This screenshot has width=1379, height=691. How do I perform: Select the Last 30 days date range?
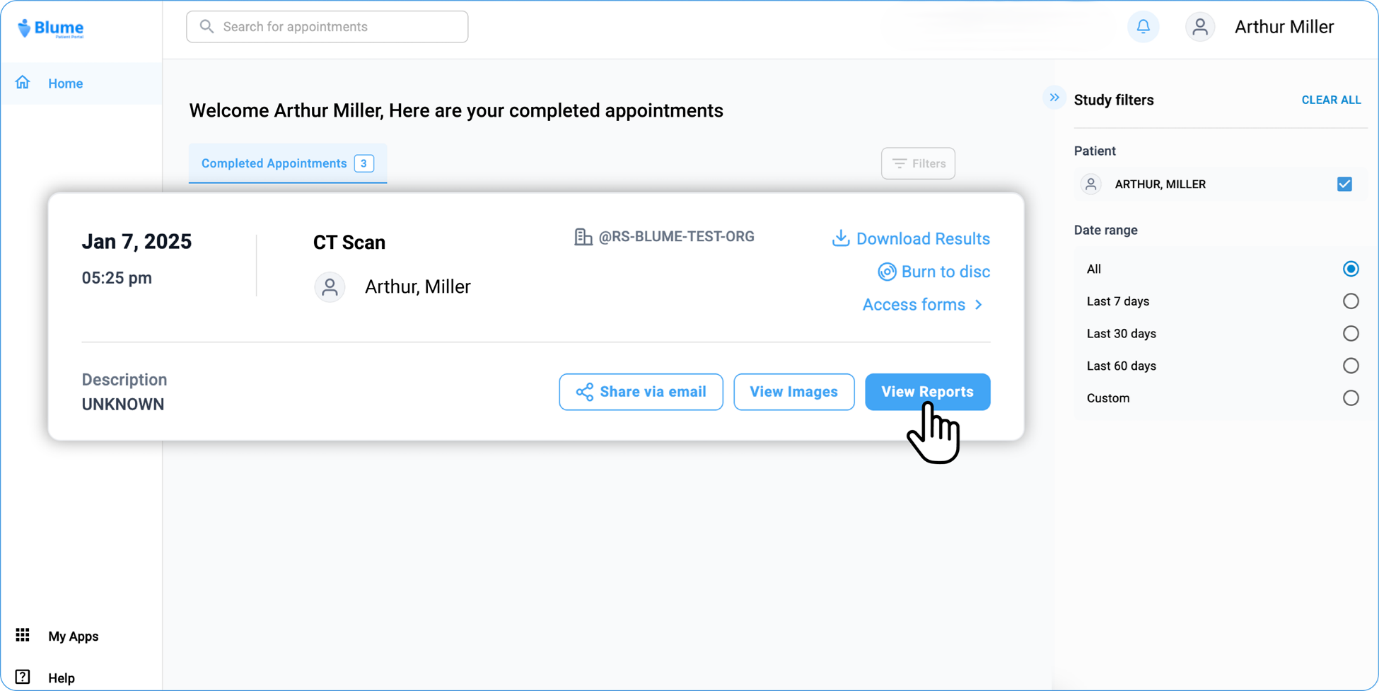point(1350,333)
